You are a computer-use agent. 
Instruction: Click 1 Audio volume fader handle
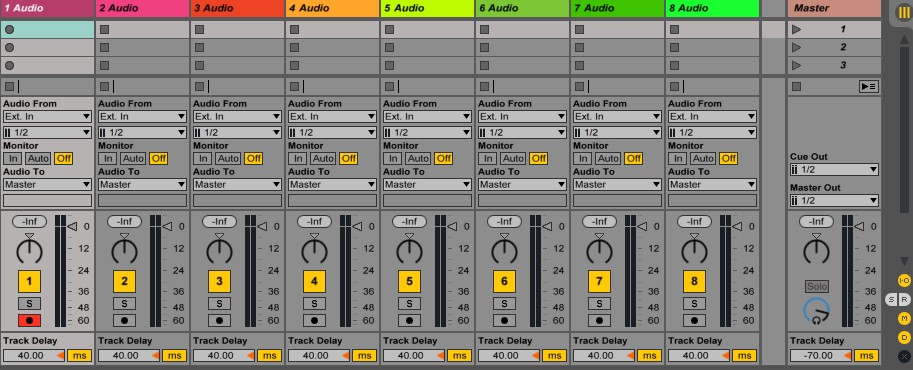tap(73, 226)
